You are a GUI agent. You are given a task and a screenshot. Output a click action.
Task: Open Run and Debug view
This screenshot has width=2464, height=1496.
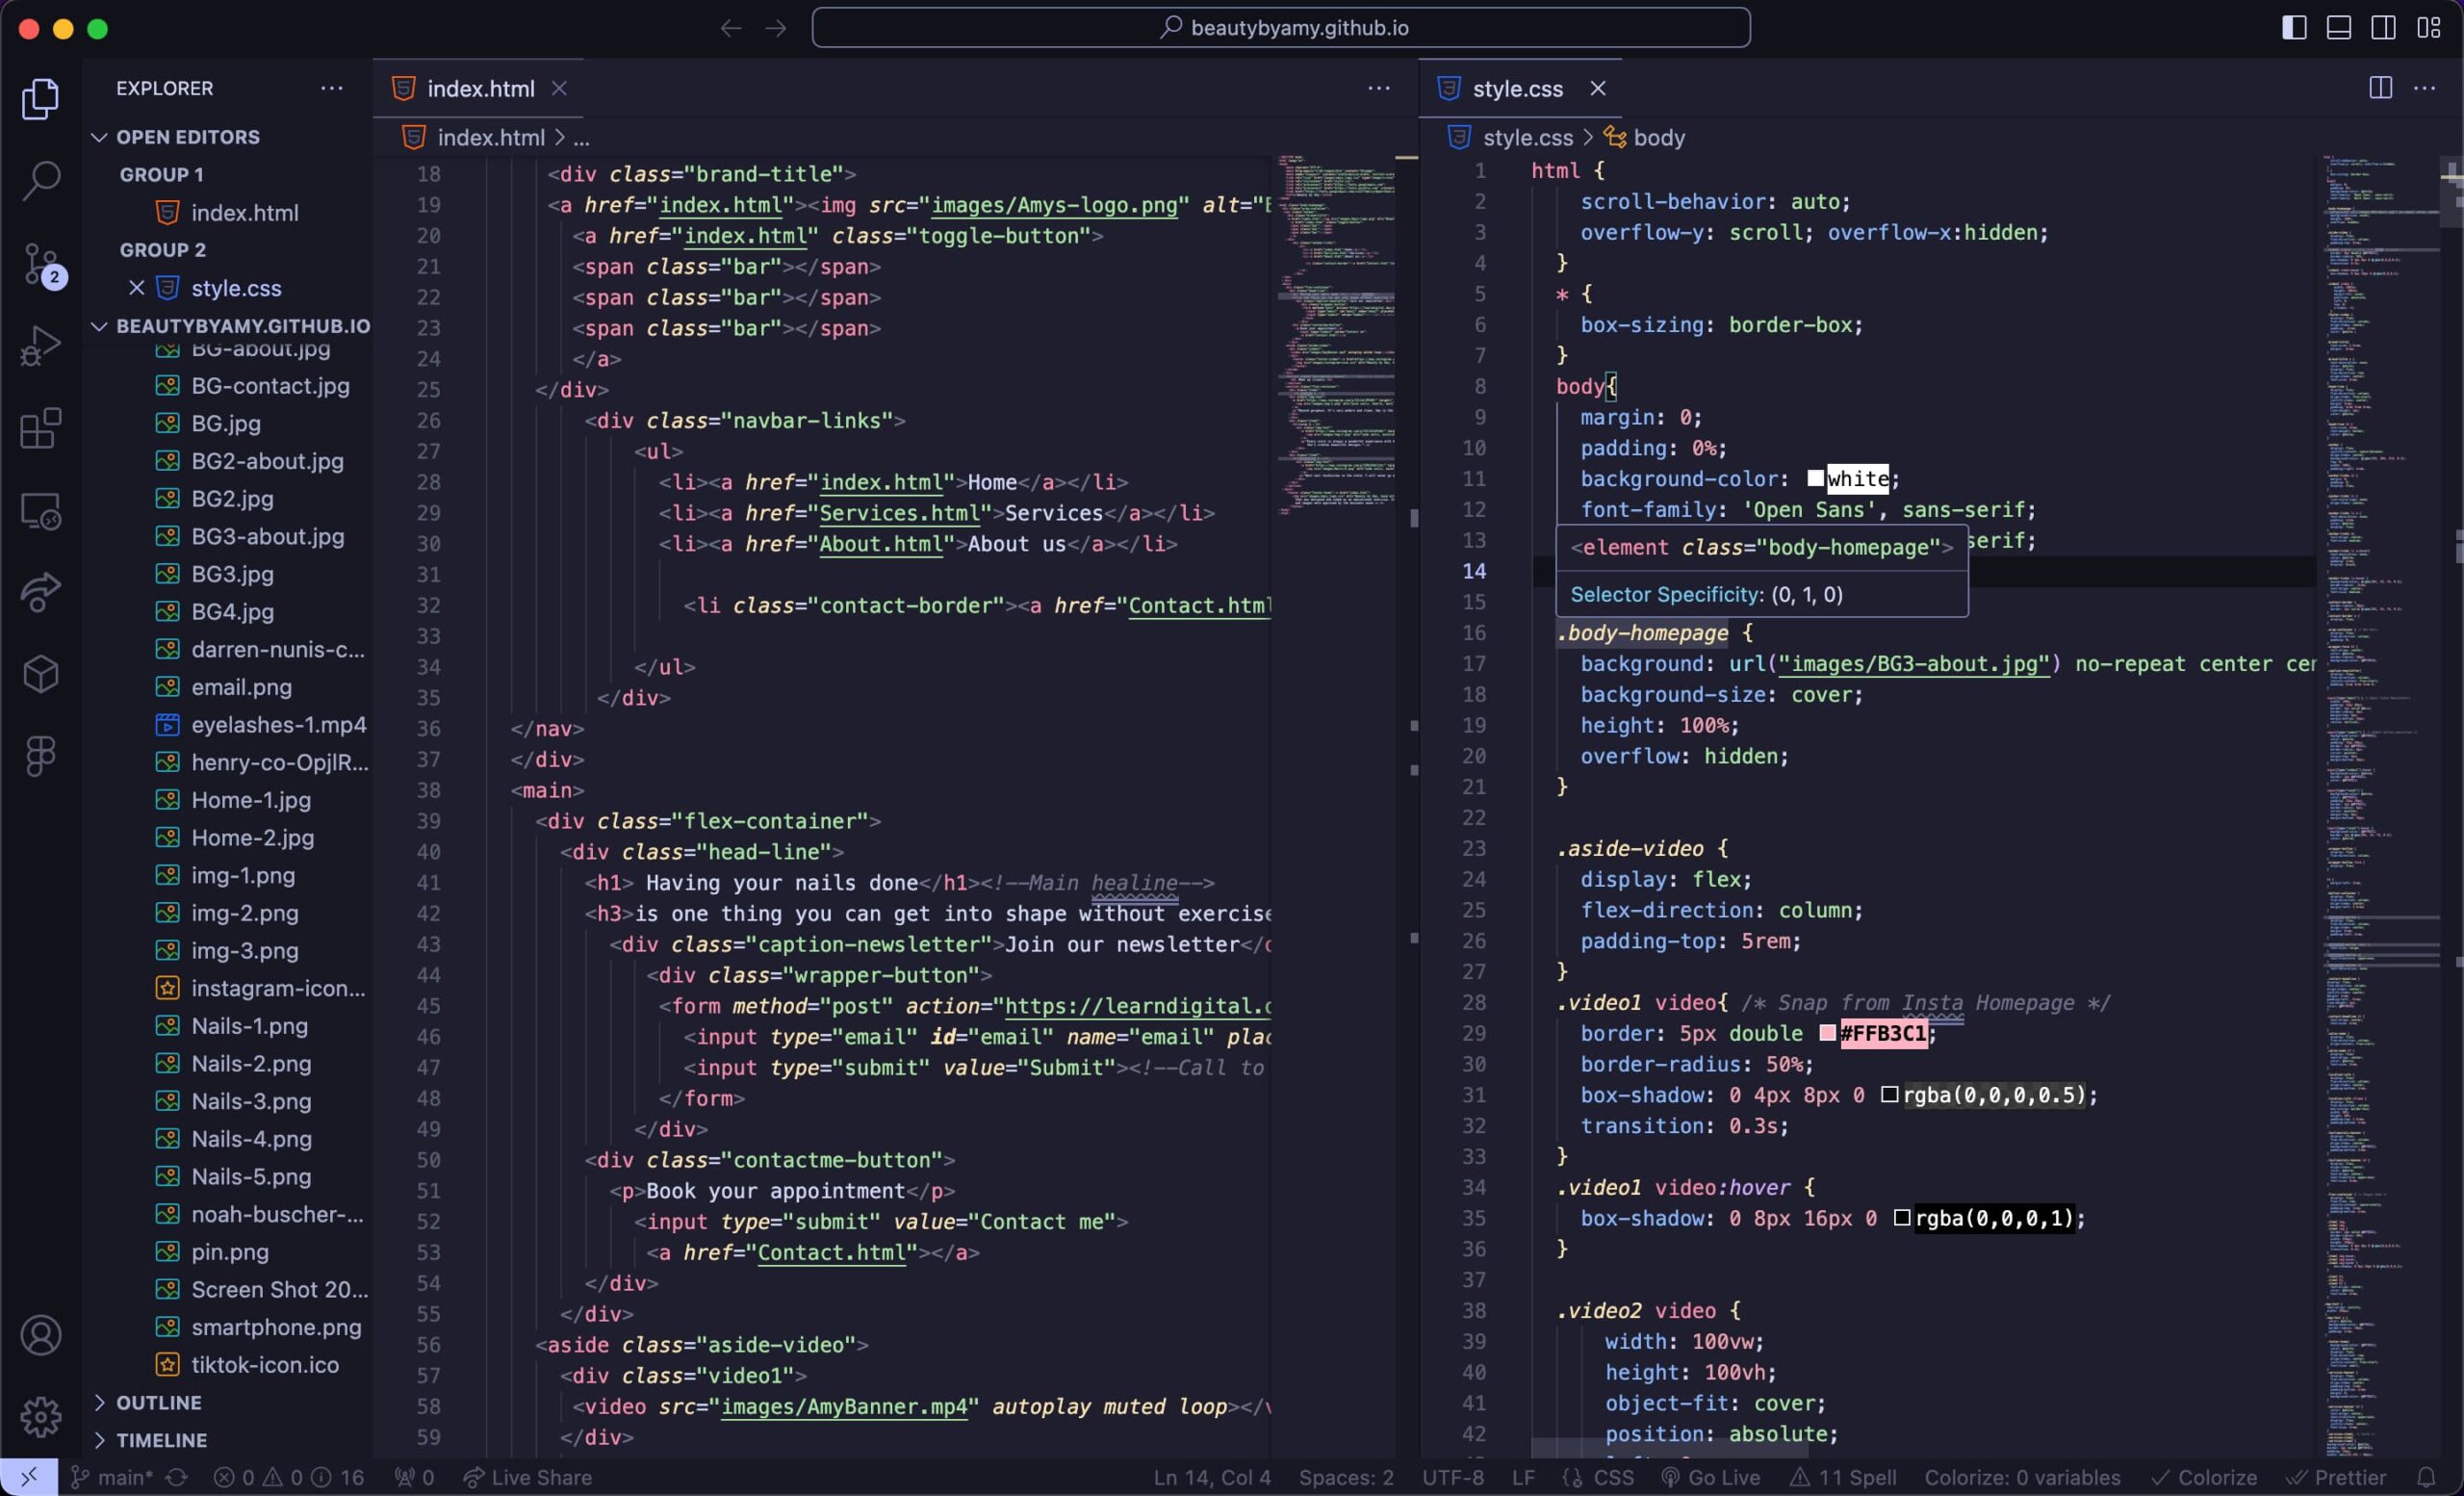[41, 346]
